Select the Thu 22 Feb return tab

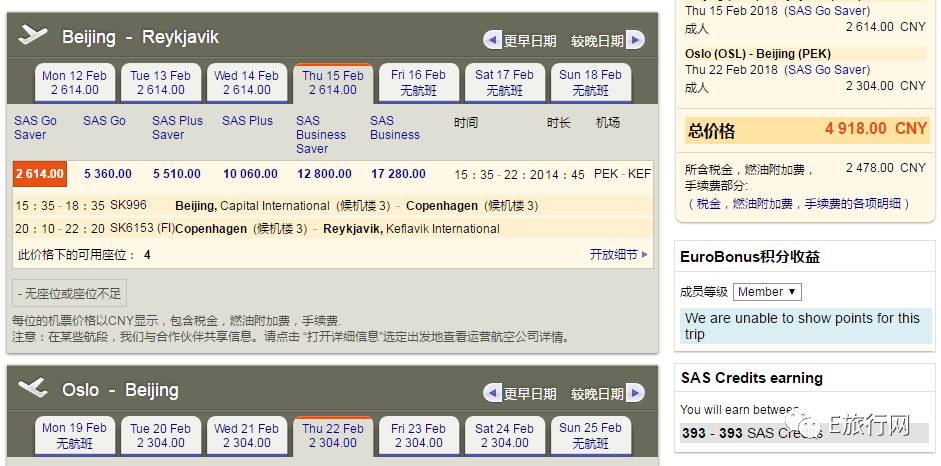(x=333, y=436)
